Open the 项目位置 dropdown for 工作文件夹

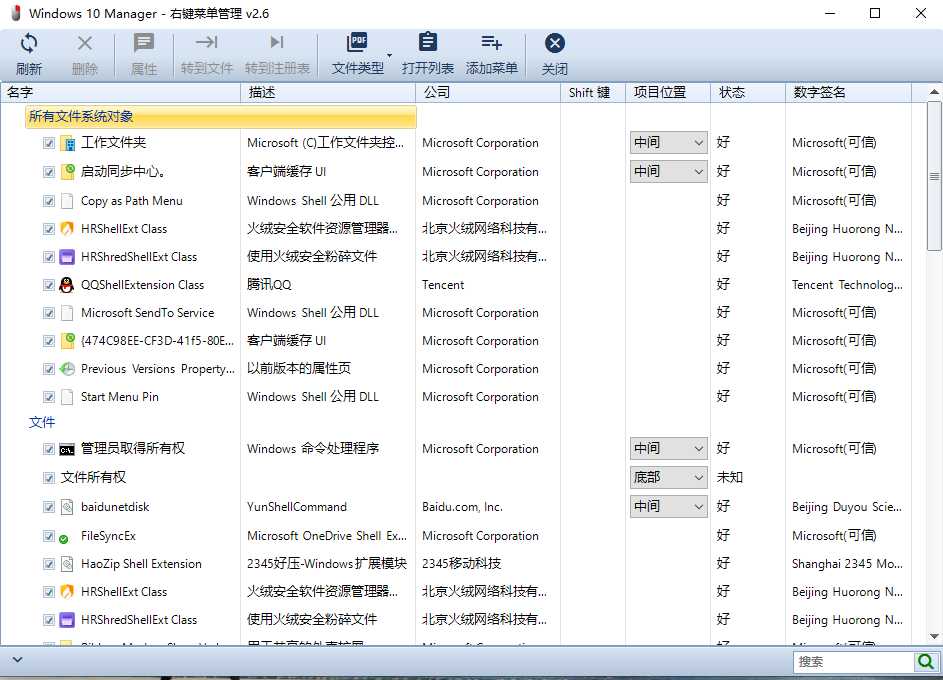[668, 142]
